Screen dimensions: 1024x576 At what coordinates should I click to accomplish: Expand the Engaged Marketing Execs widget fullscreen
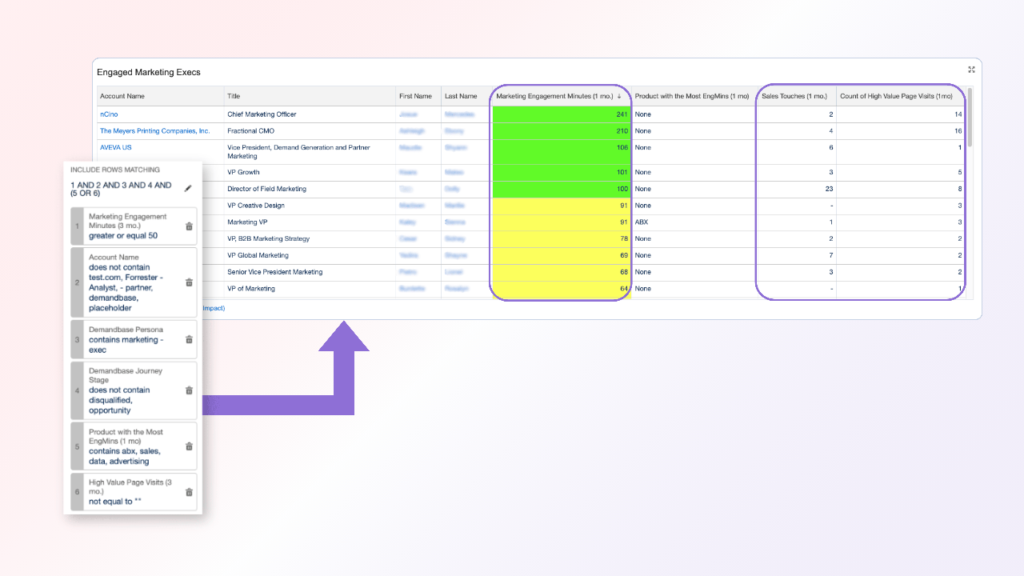(x=971, y=70)
